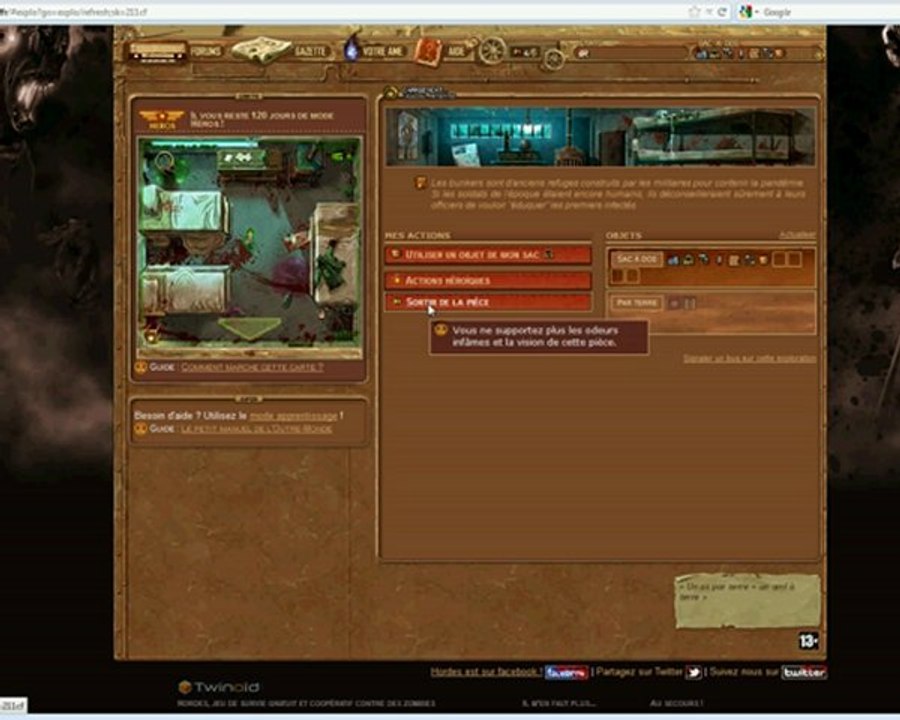Click the green exit arrow on the map
This screenshot has height=720, width=900.
(x=249, y=328)
